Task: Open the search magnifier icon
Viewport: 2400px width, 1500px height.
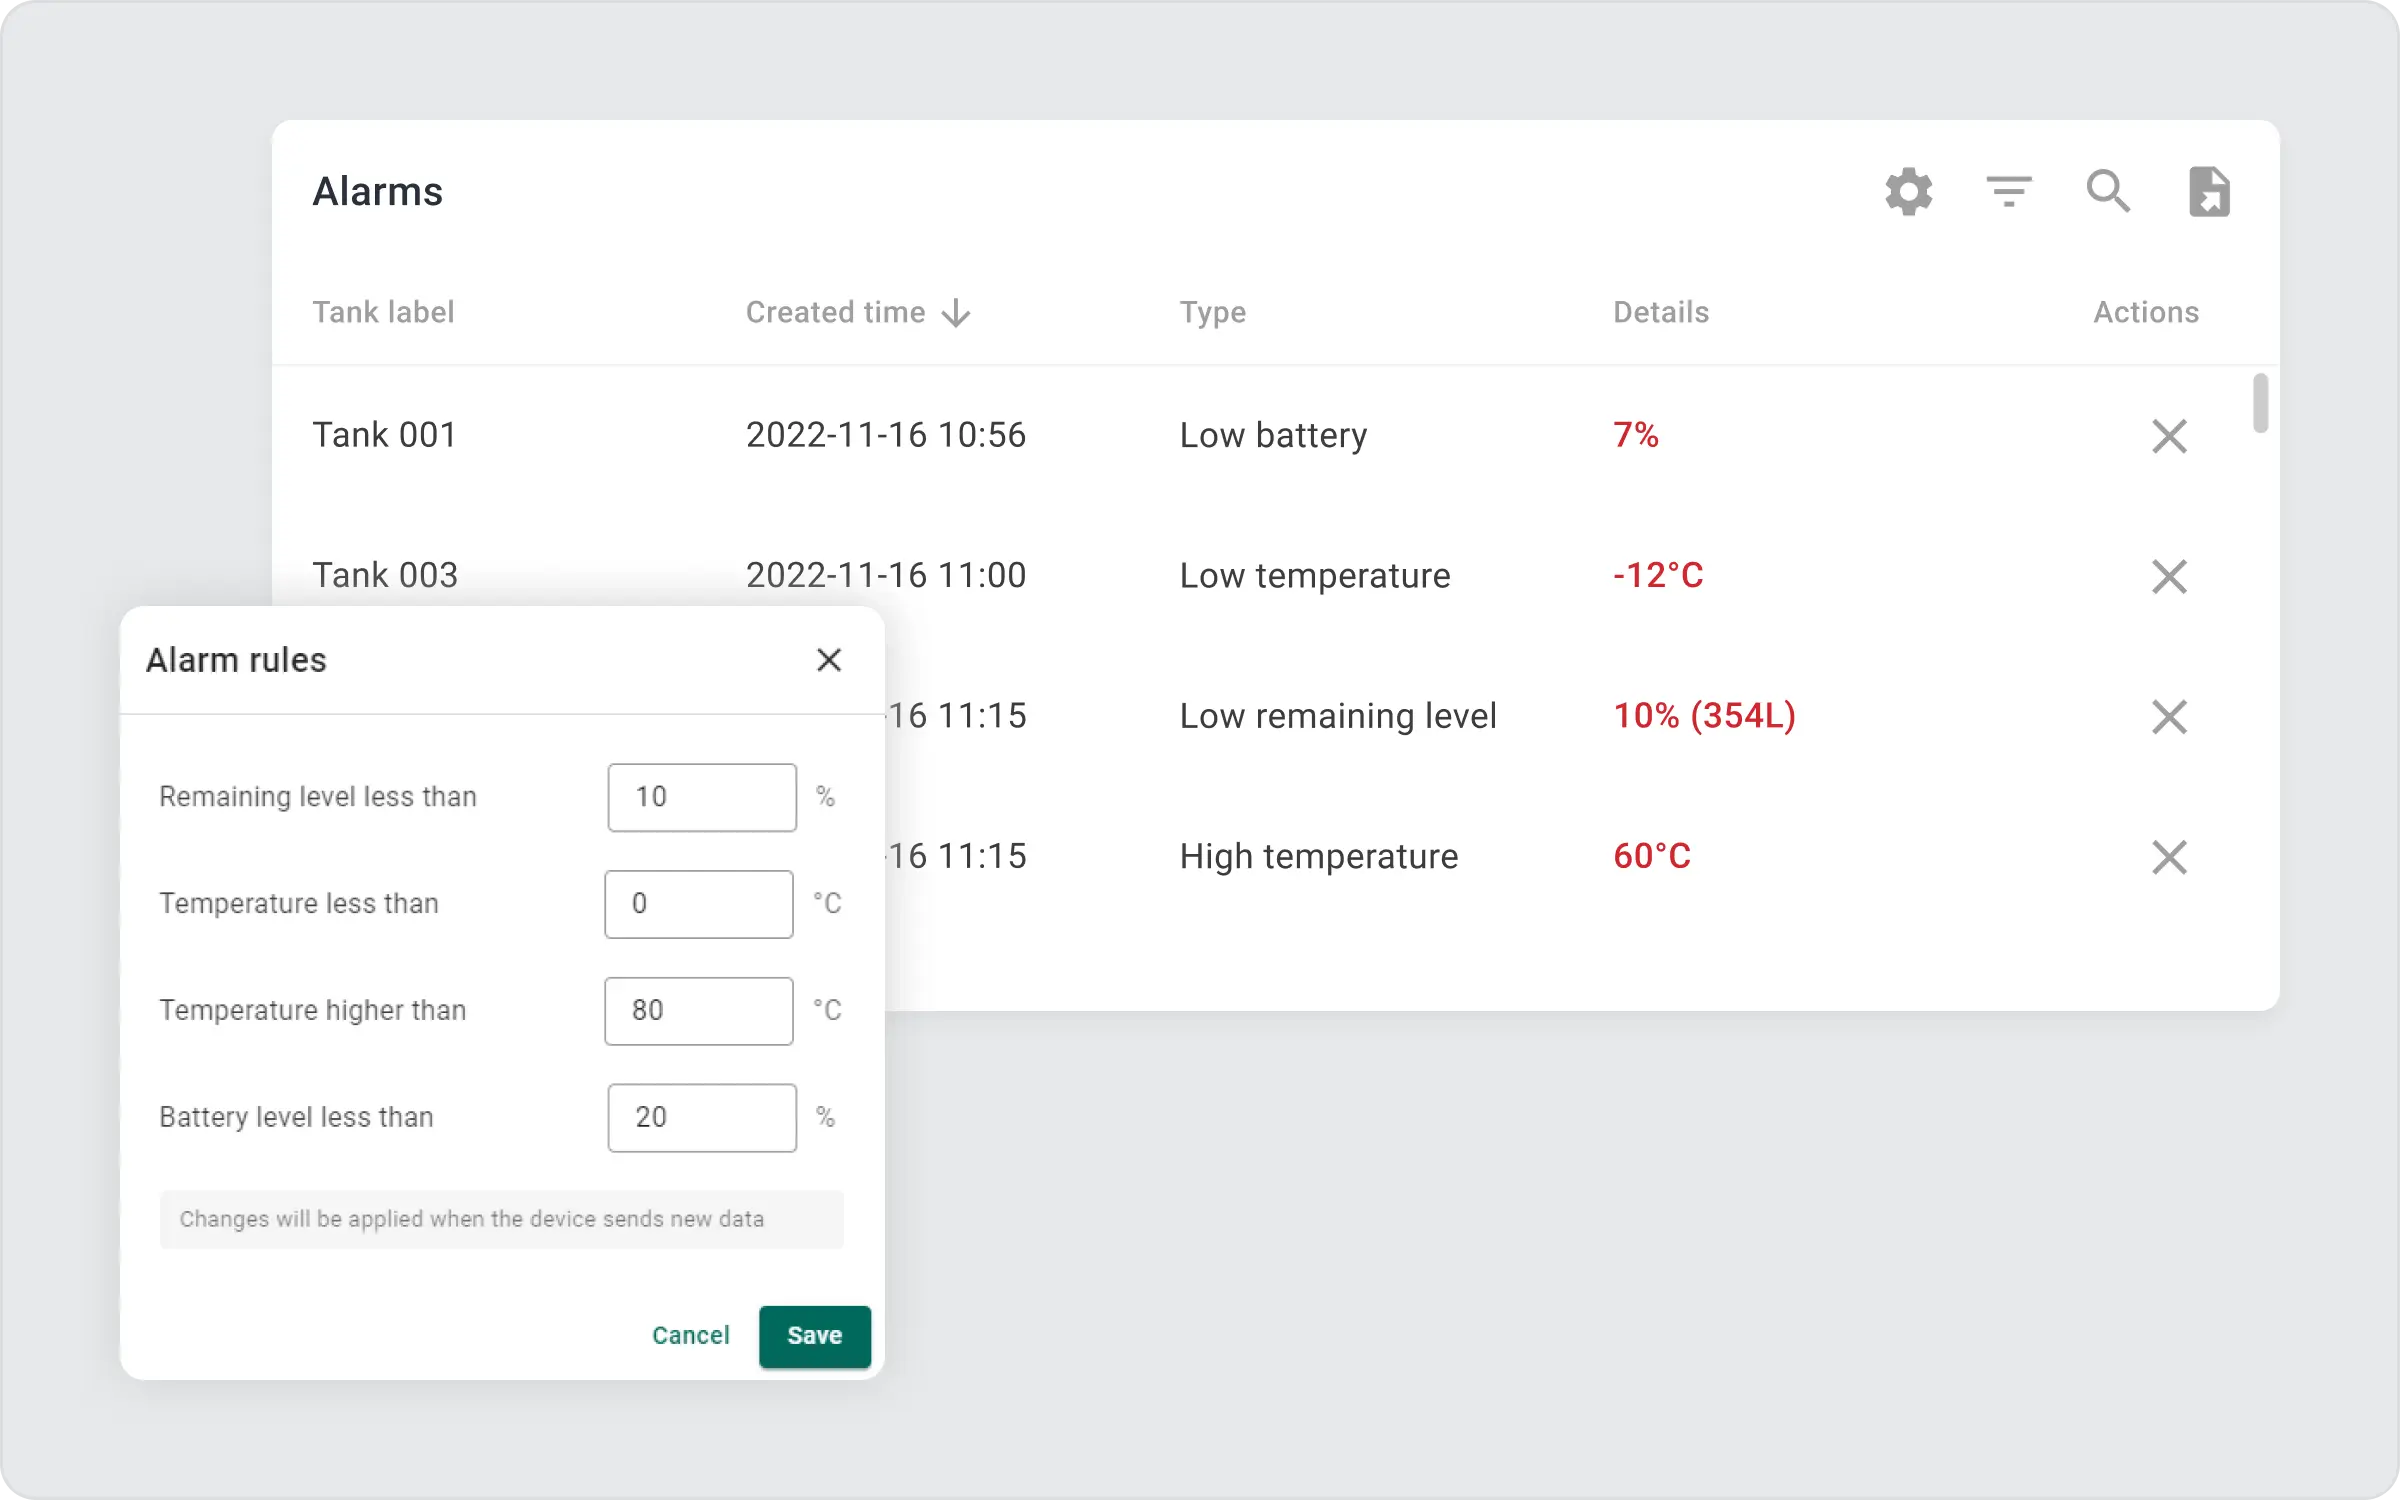Action: [2108, 191]
